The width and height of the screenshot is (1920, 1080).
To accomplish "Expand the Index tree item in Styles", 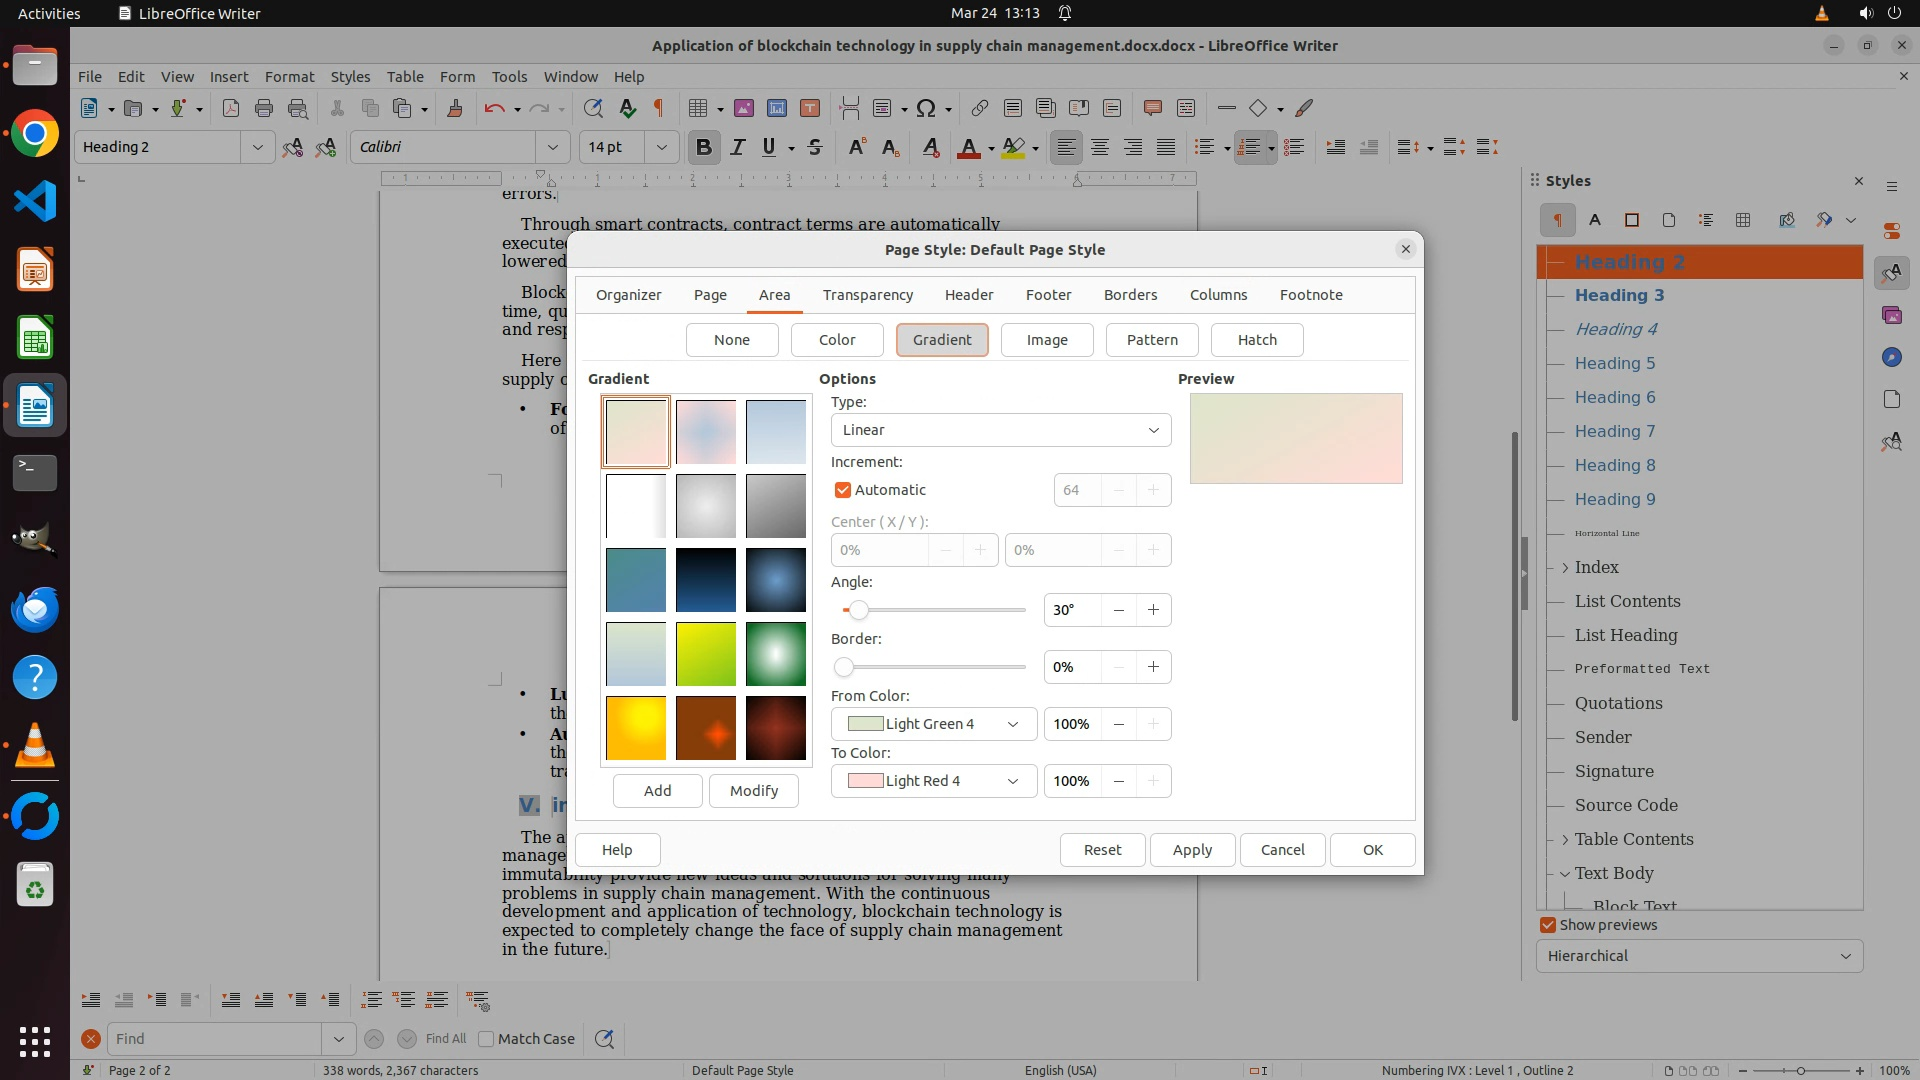I will (1565, 567).
